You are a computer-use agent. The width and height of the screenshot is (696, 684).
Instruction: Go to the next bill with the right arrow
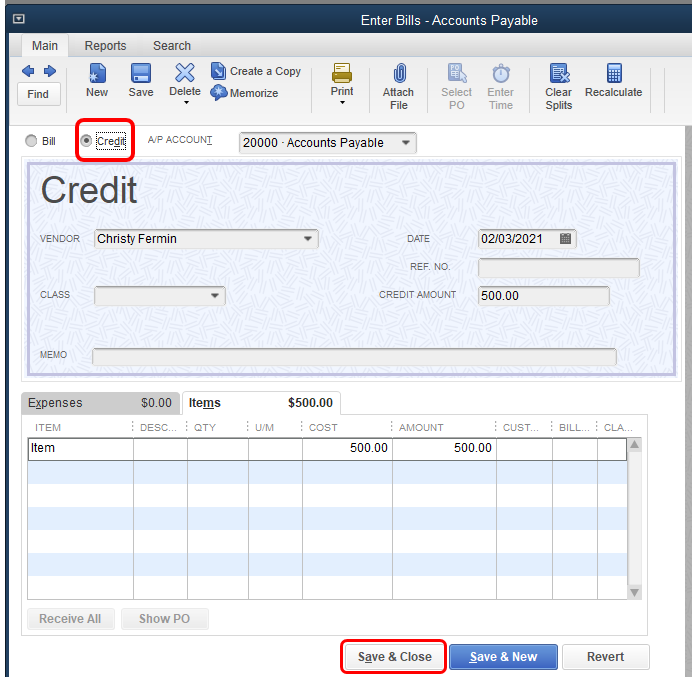pos(50,71)
